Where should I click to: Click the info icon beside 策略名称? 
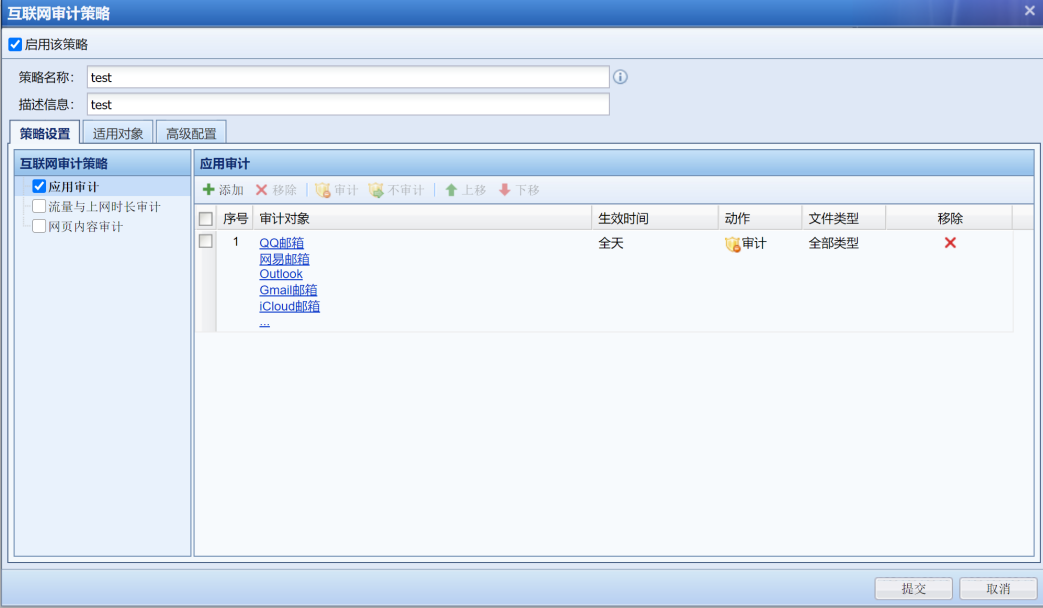tap(620, 77)
